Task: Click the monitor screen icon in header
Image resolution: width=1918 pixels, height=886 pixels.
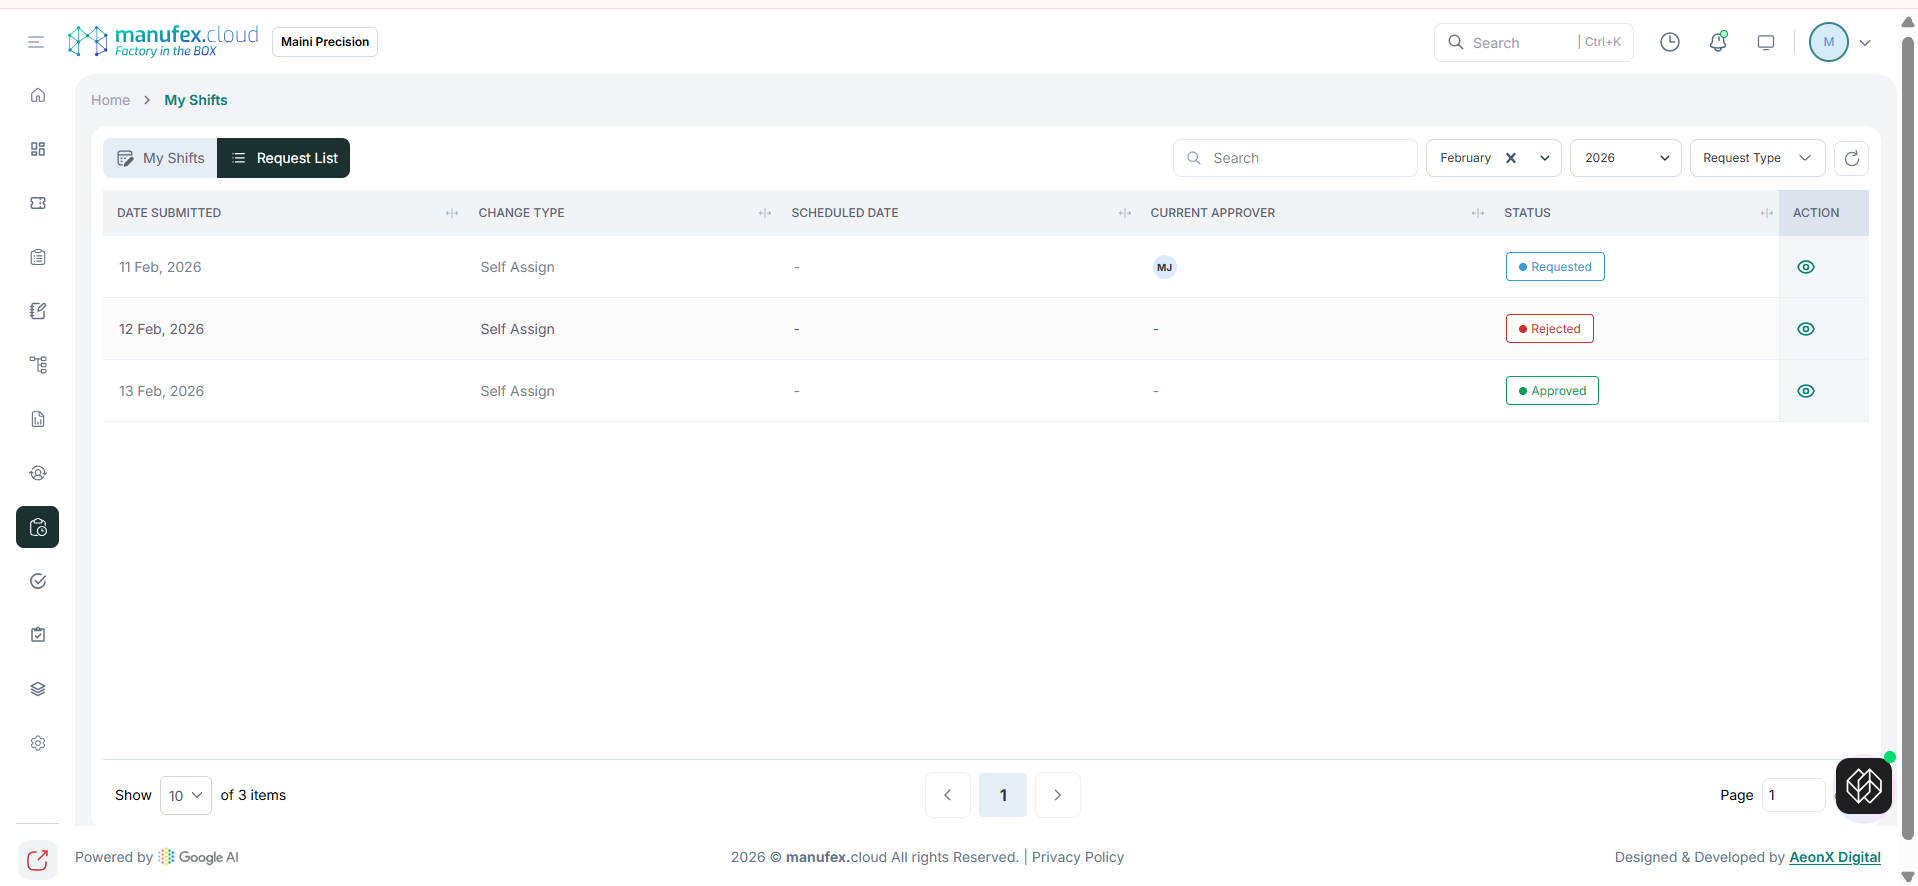Action: [x=1766, y=42]
